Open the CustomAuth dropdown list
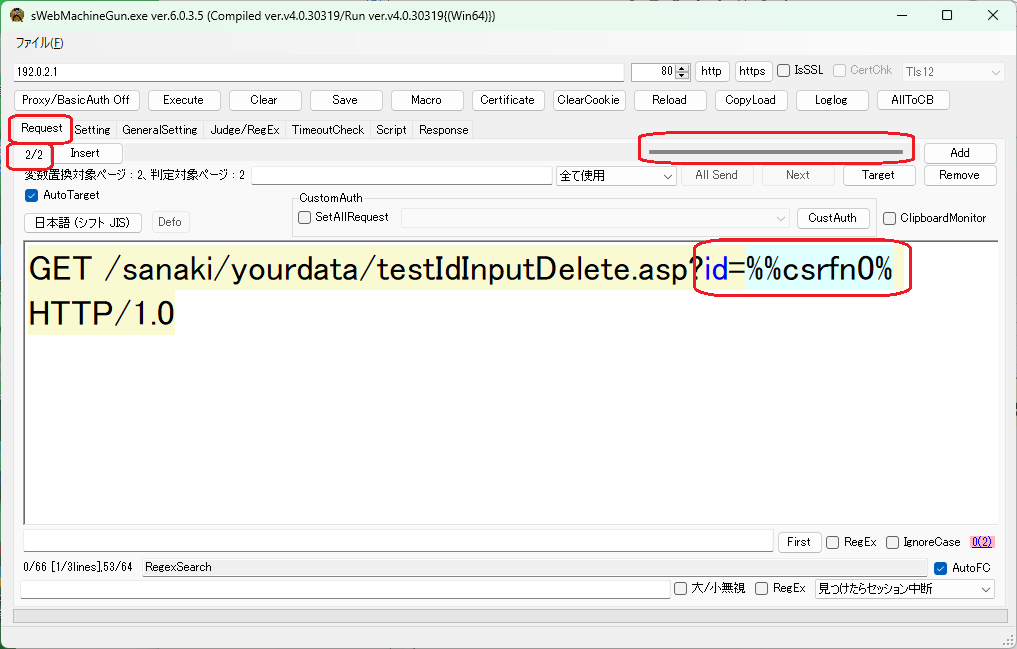1017x649 pixels. [x=595, y=218]
